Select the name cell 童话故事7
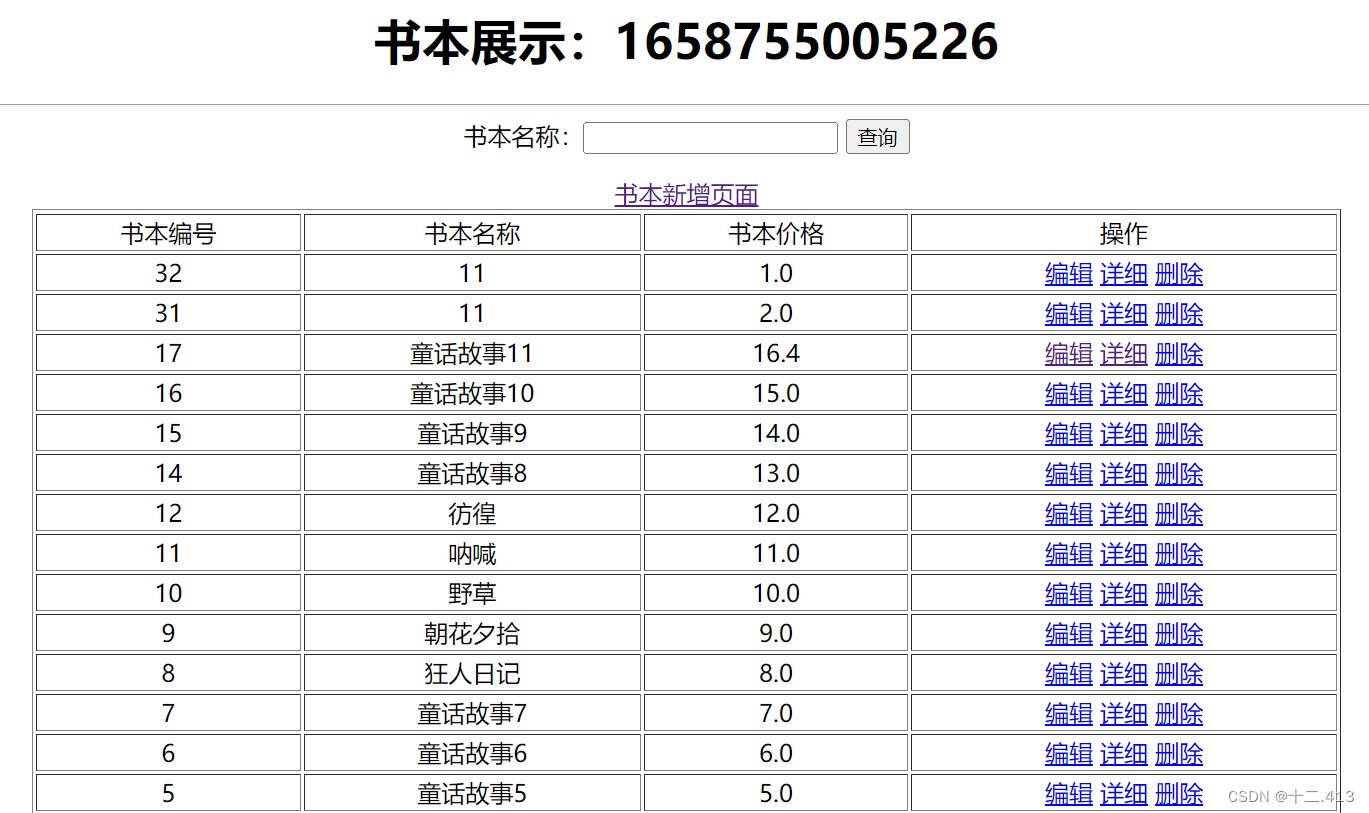Image resolution: width=1369 pixels, height=813 pixels. pos(472,713)
